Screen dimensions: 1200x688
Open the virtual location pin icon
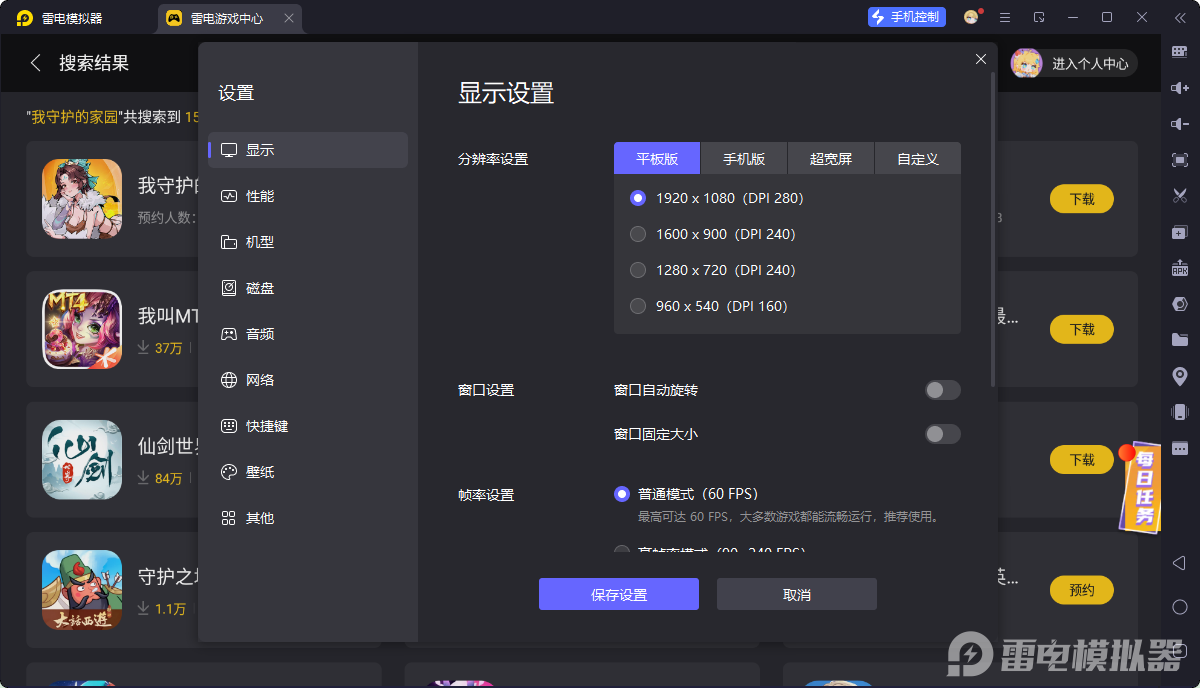(x=1180, y=376)
